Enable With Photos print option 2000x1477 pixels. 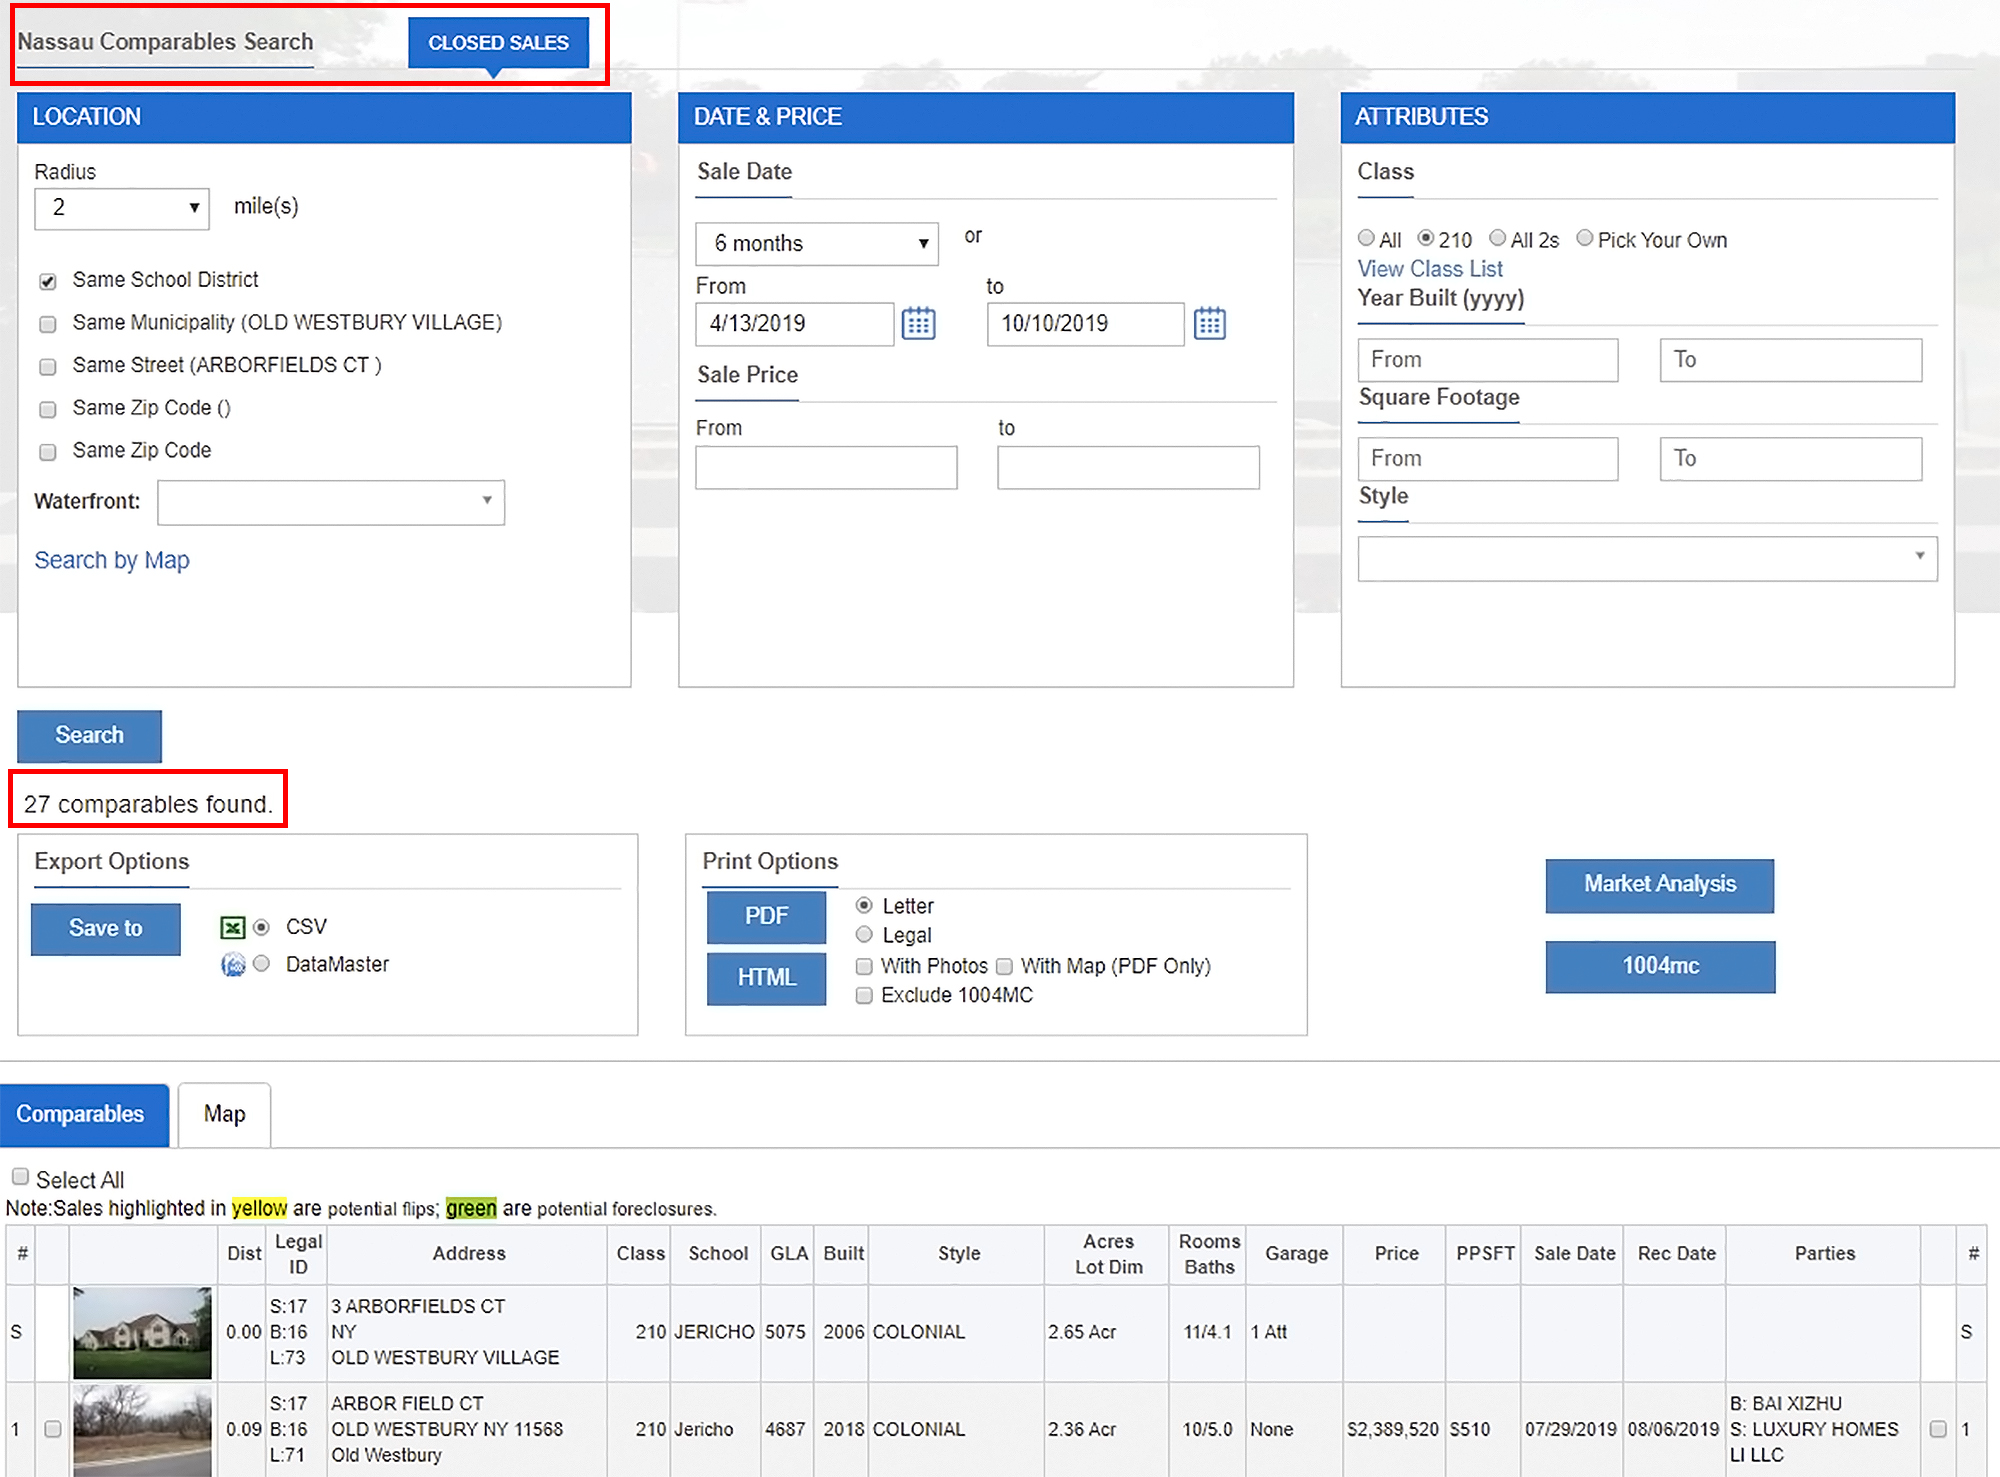864,966
